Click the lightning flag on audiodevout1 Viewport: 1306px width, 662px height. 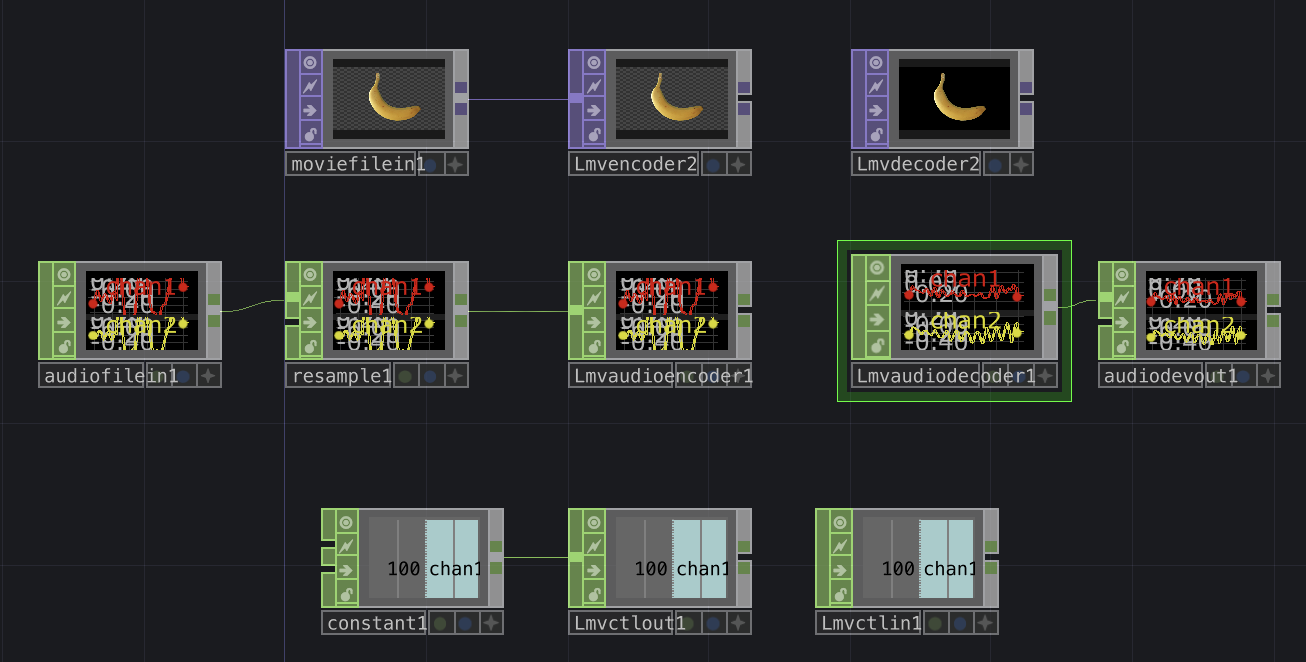1123,298
